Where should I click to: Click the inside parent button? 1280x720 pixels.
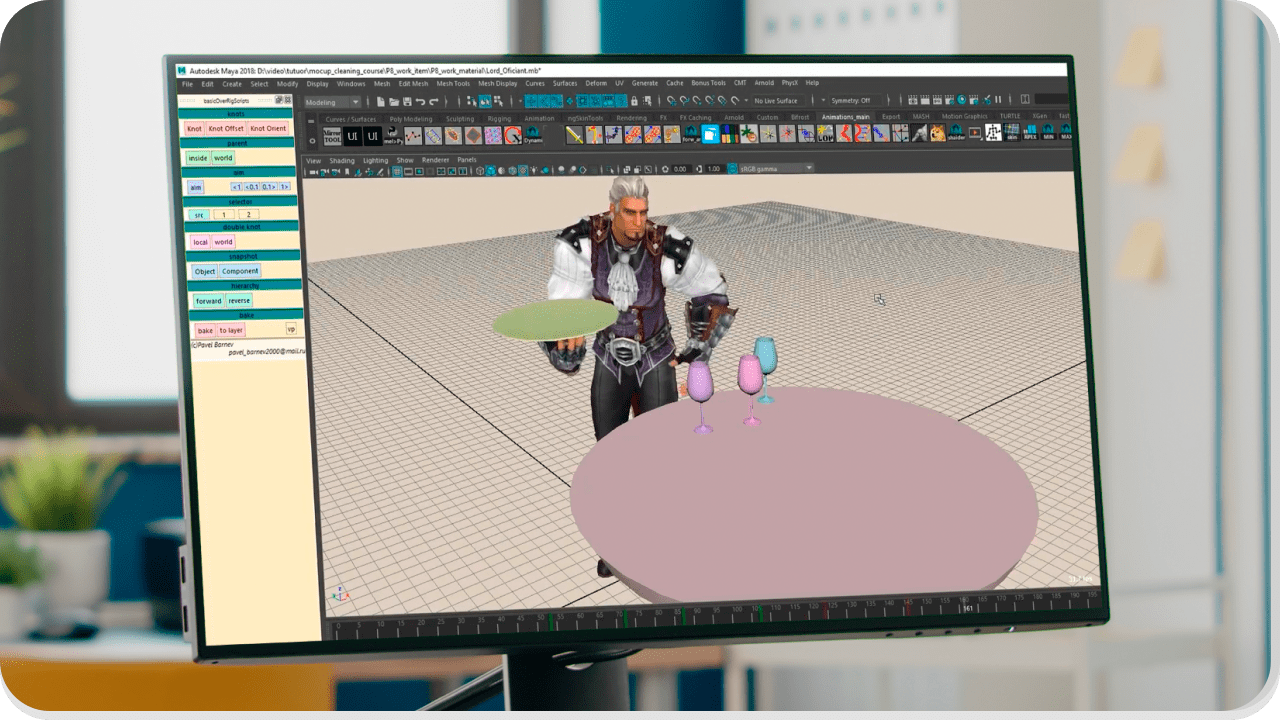pyautogui.click(x=198, y=158)
